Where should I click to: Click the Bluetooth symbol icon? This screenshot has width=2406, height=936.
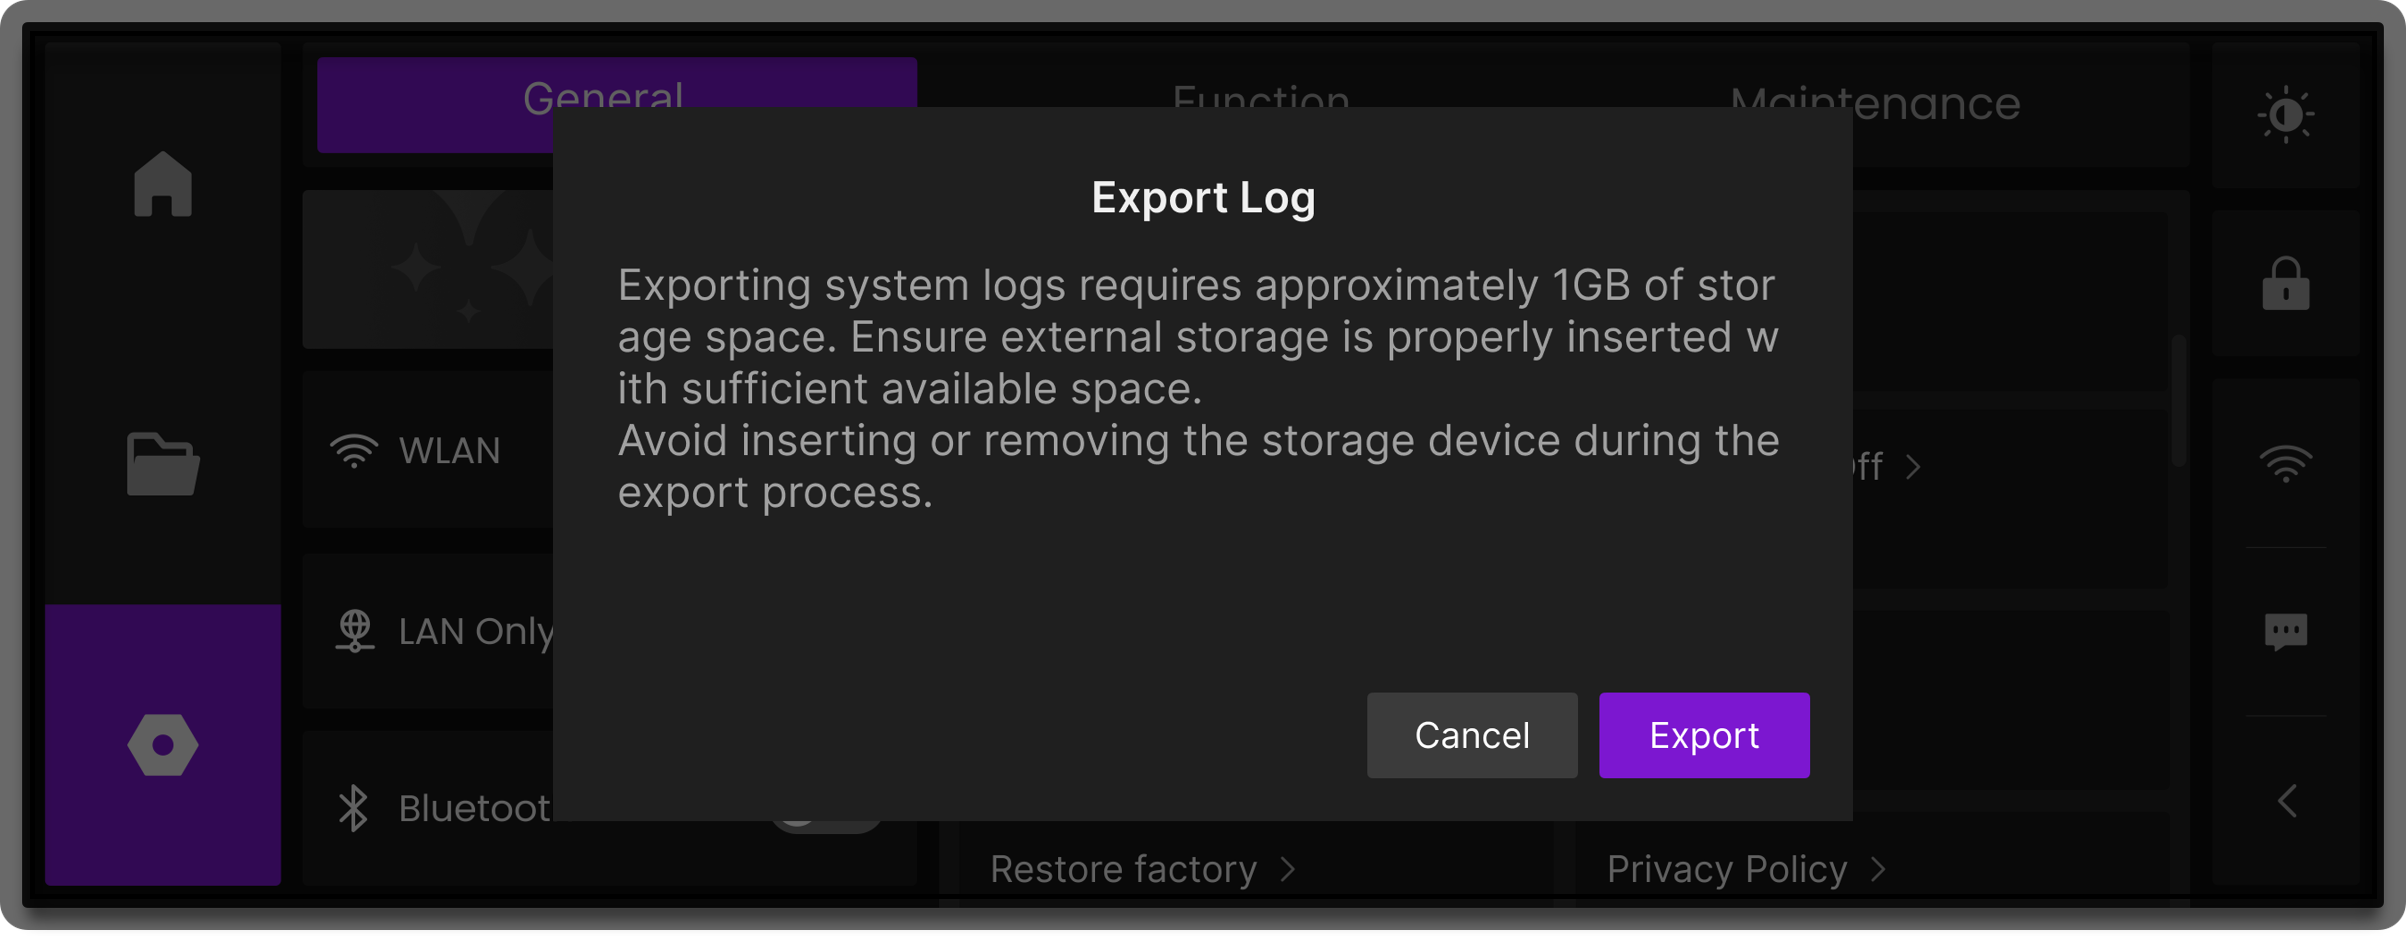coord(353,808)
